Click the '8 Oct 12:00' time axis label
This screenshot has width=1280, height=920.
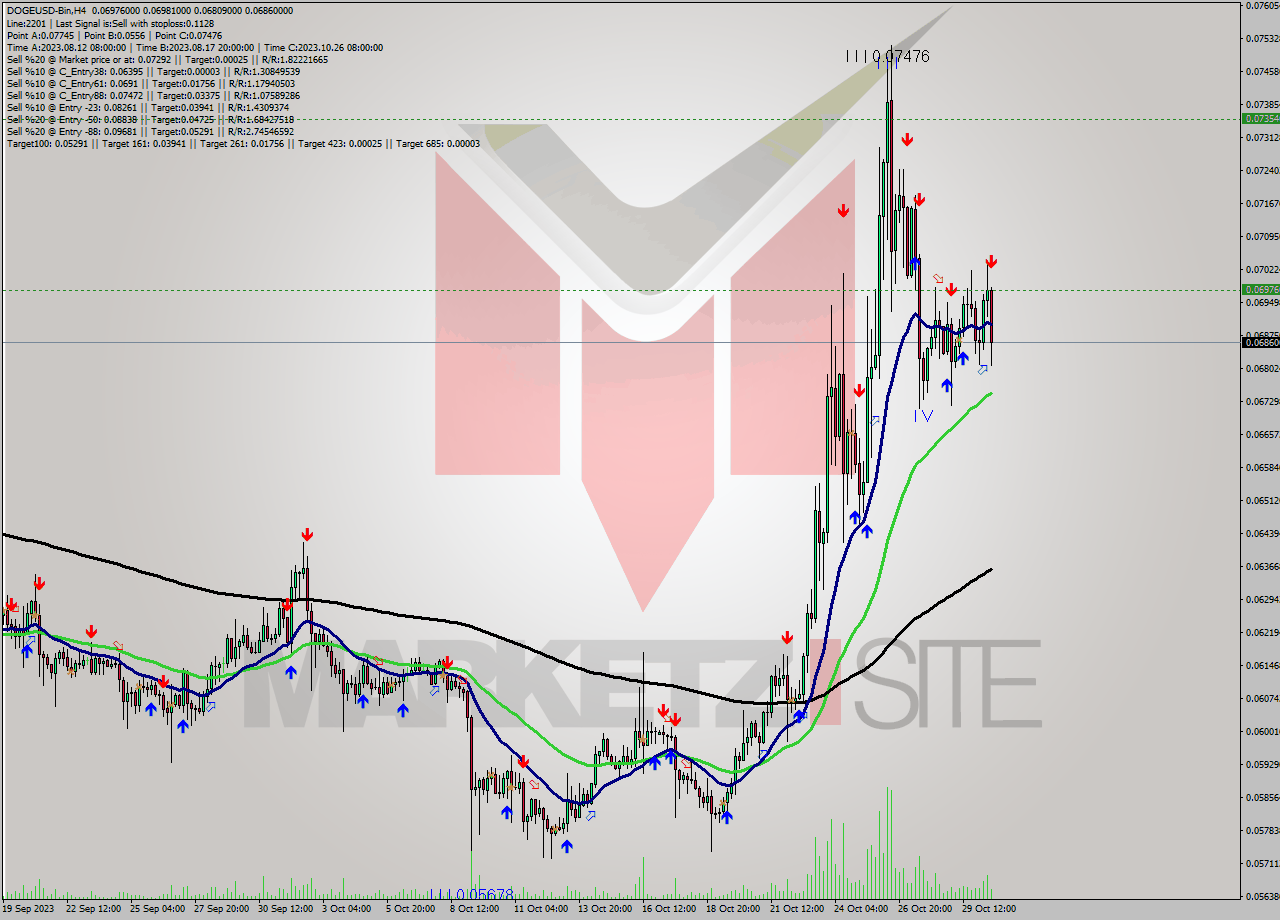coord(475,909)
